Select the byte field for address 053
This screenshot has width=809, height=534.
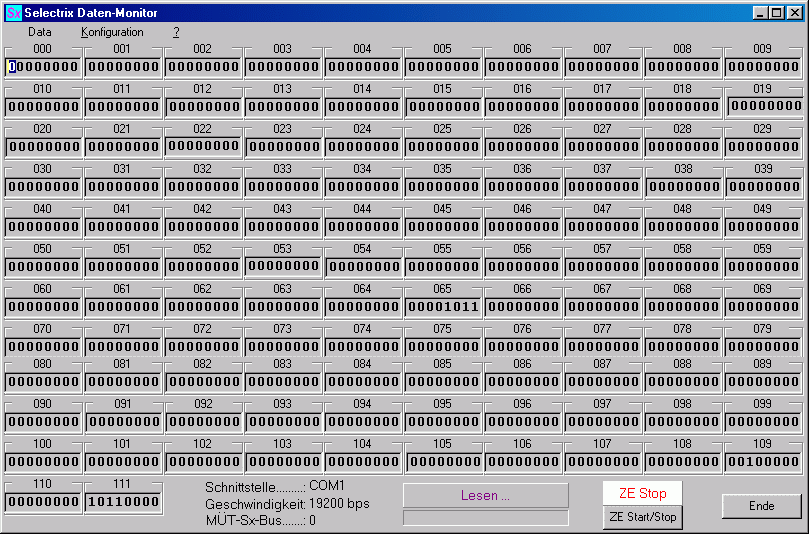[x=283, y=265]
